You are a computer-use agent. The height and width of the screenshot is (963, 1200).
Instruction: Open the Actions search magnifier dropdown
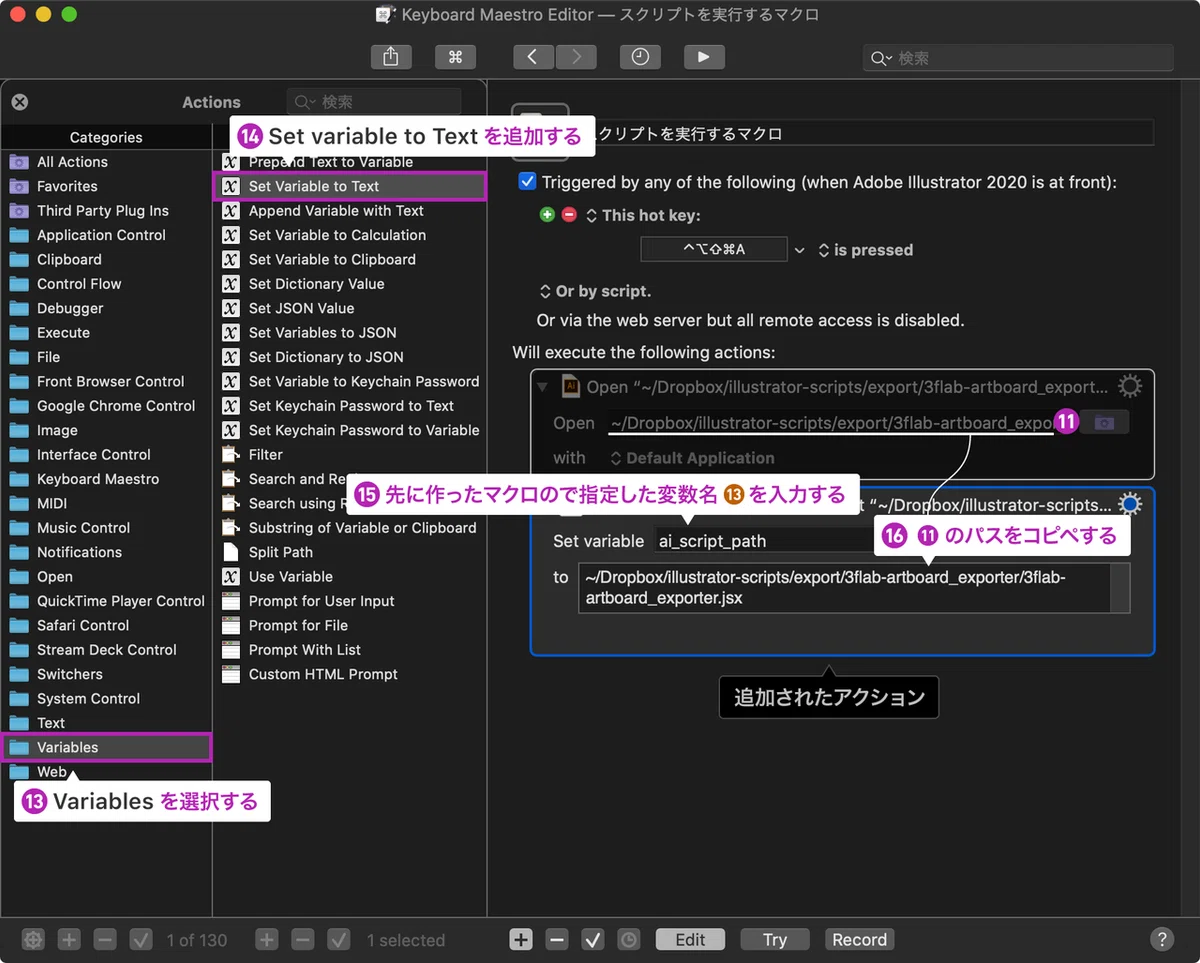point(305,102)
